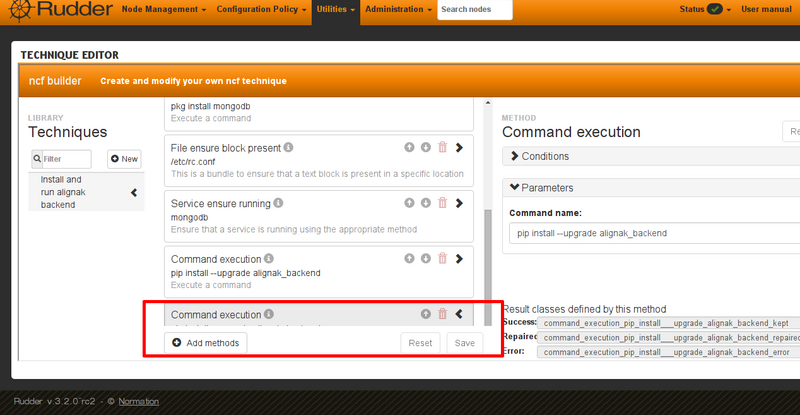Screen dimensions: 800x415
Task: Open the Normation footer link
Action: pyautogui.click(x=139, y=401)
